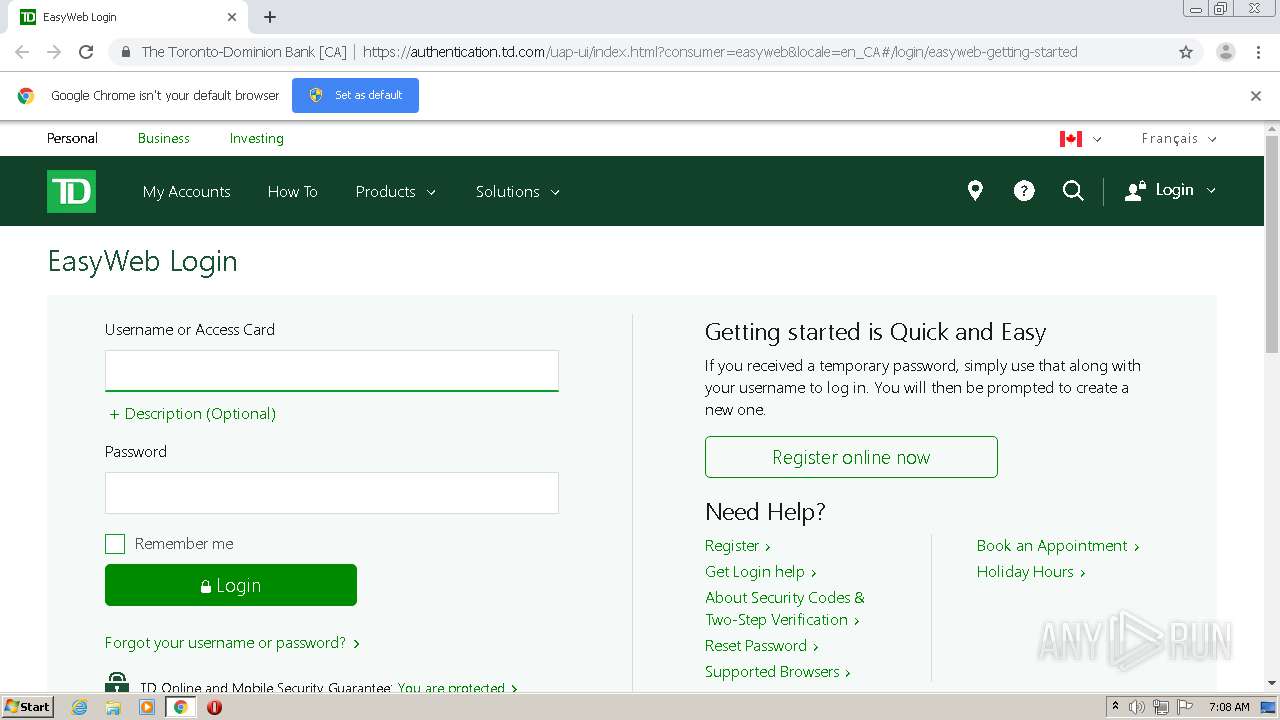The image size is (1280, 720).
Task: Click the browser address bar URL
Action: pos(720,52)
